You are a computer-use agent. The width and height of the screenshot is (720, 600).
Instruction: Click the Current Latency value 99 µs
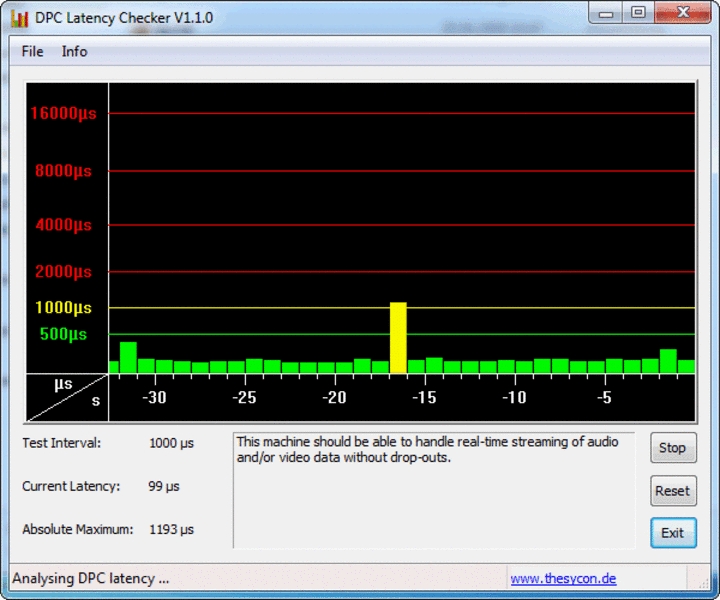coord(163,486)
